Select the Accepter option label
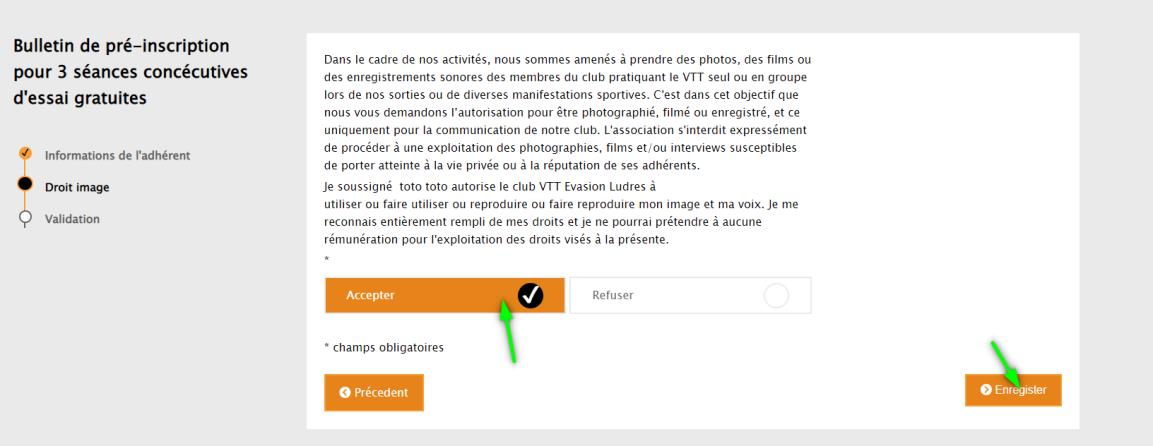This screenshot has height=446, width=1153. [371, 295]
